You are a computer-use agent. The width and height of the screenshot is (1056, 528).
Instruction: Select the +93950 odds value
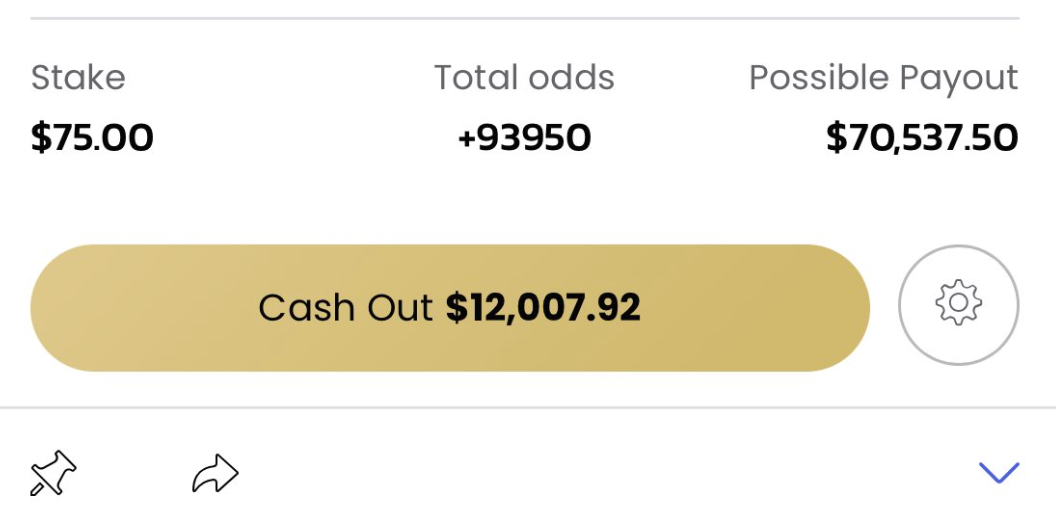pyautogui.click(x=524, y=137)
